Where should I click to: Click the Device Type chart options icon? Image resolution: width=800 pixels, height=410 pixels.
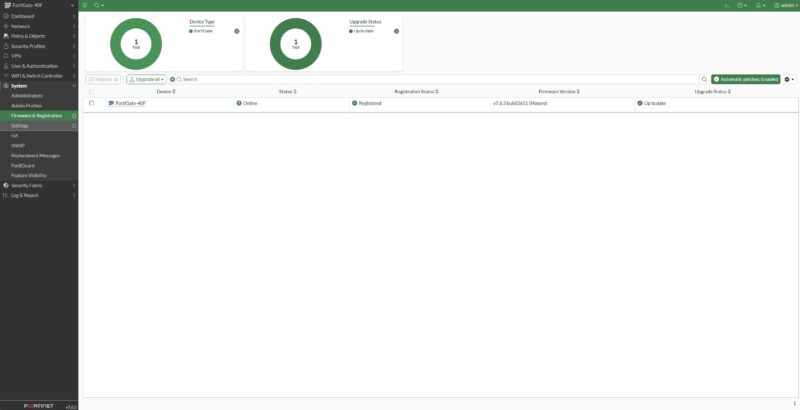[x=237, y=31]
